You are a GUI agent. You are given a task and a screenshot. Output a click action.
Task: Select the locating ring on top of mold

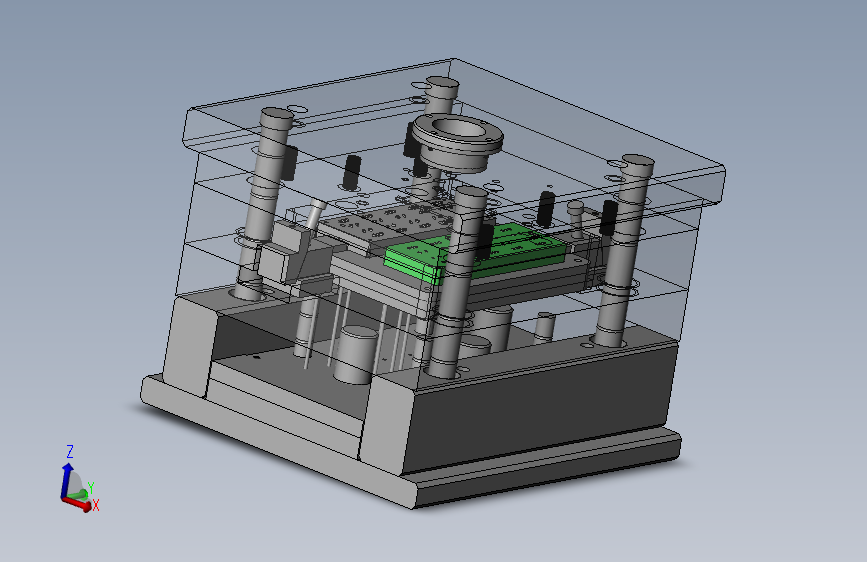(458, 143)
